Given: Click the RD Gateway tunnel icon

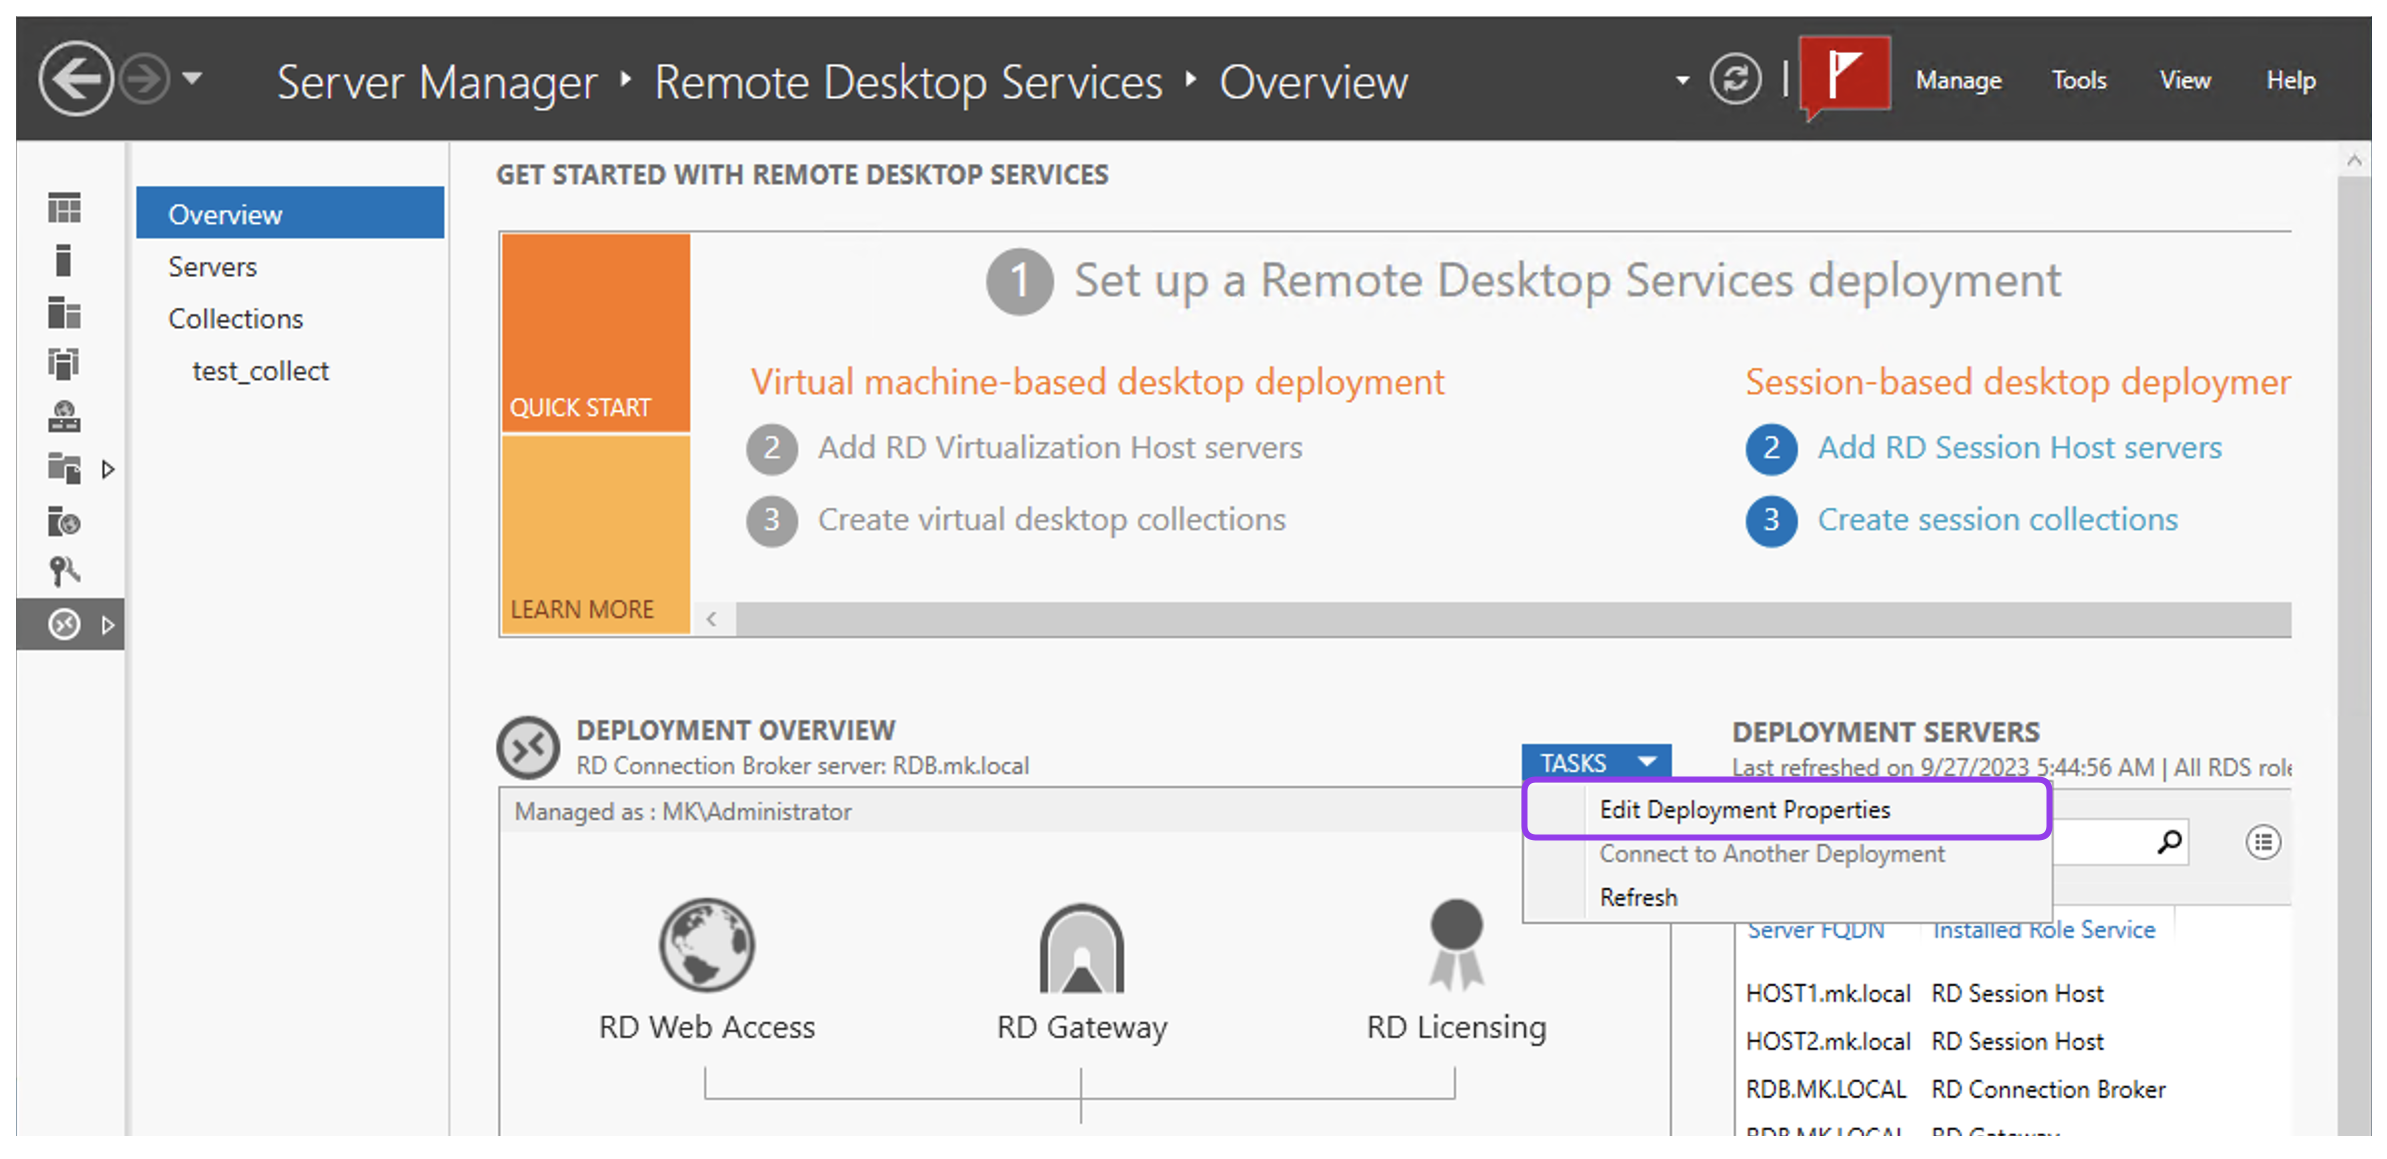Looking at the screenshot, I should (x=1081, y=948).
